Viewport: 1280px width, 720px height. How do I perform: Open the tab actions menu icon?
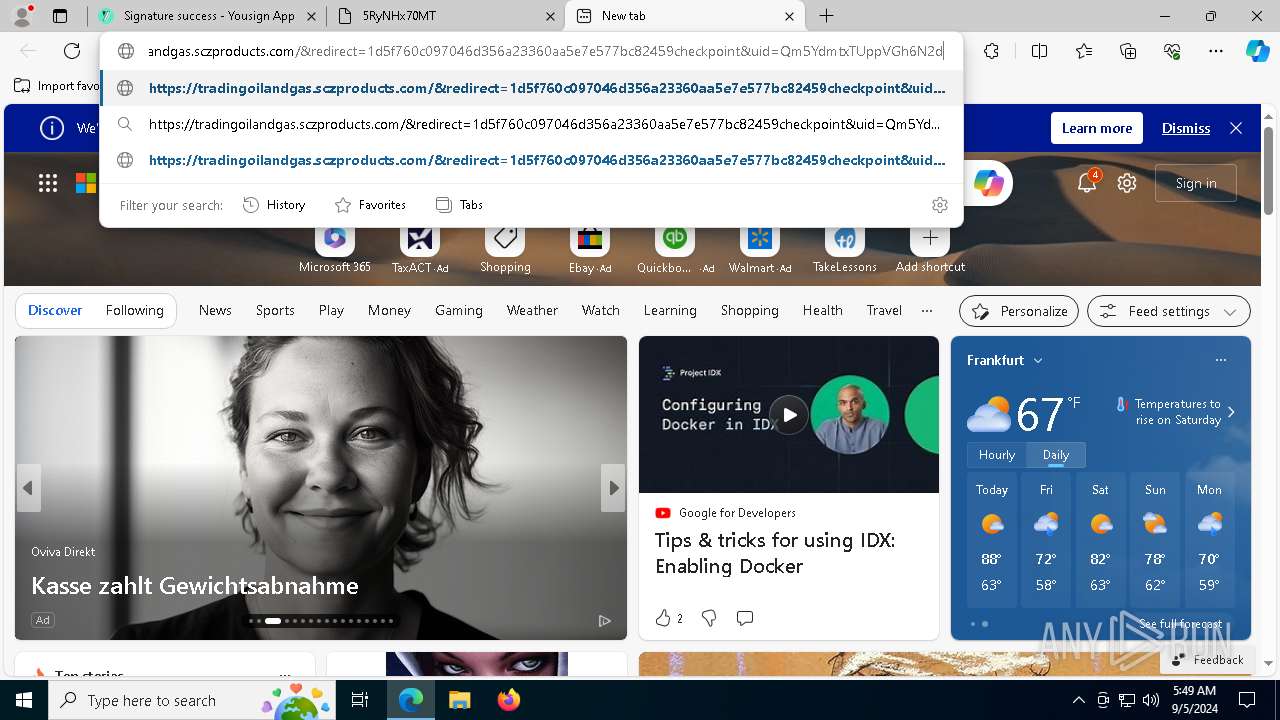click(60, 16)
